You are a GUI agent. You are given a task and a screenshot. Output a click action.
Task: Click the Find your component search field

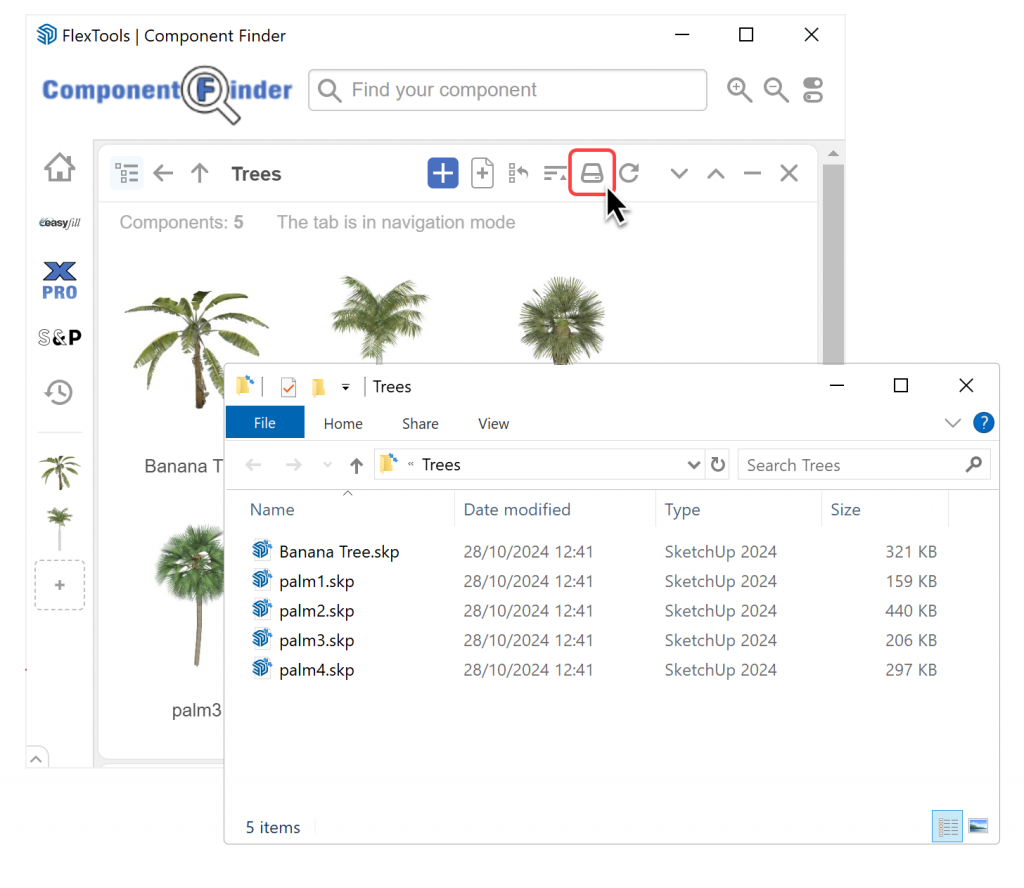coord(507,90)
